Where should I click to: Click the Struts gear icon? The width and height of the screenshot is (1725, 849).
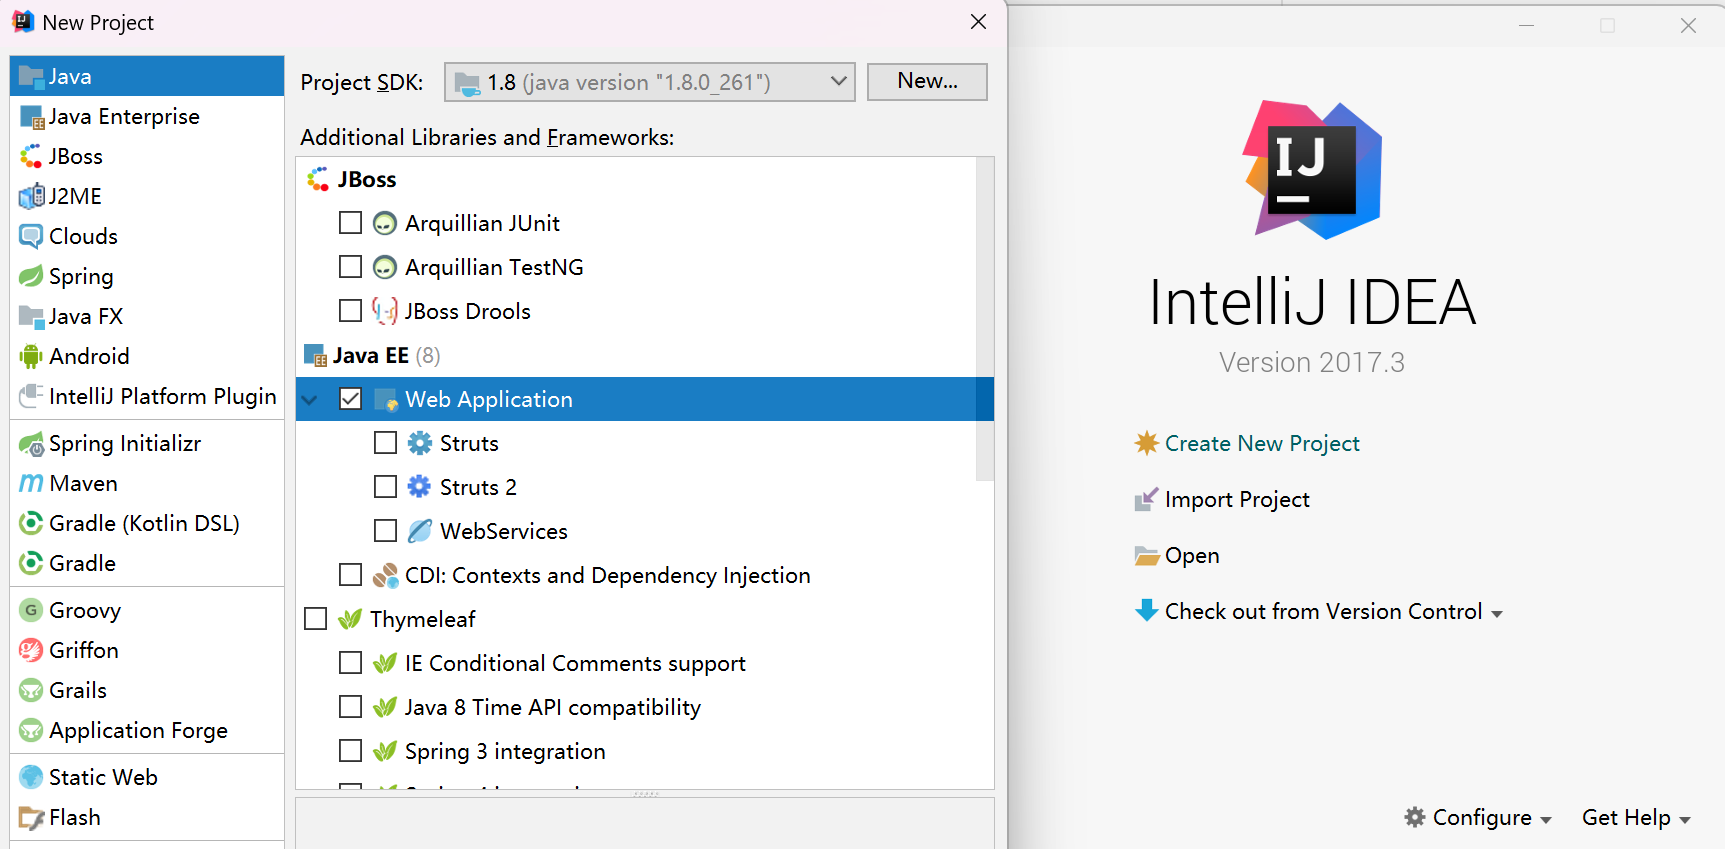coord(420,443)
